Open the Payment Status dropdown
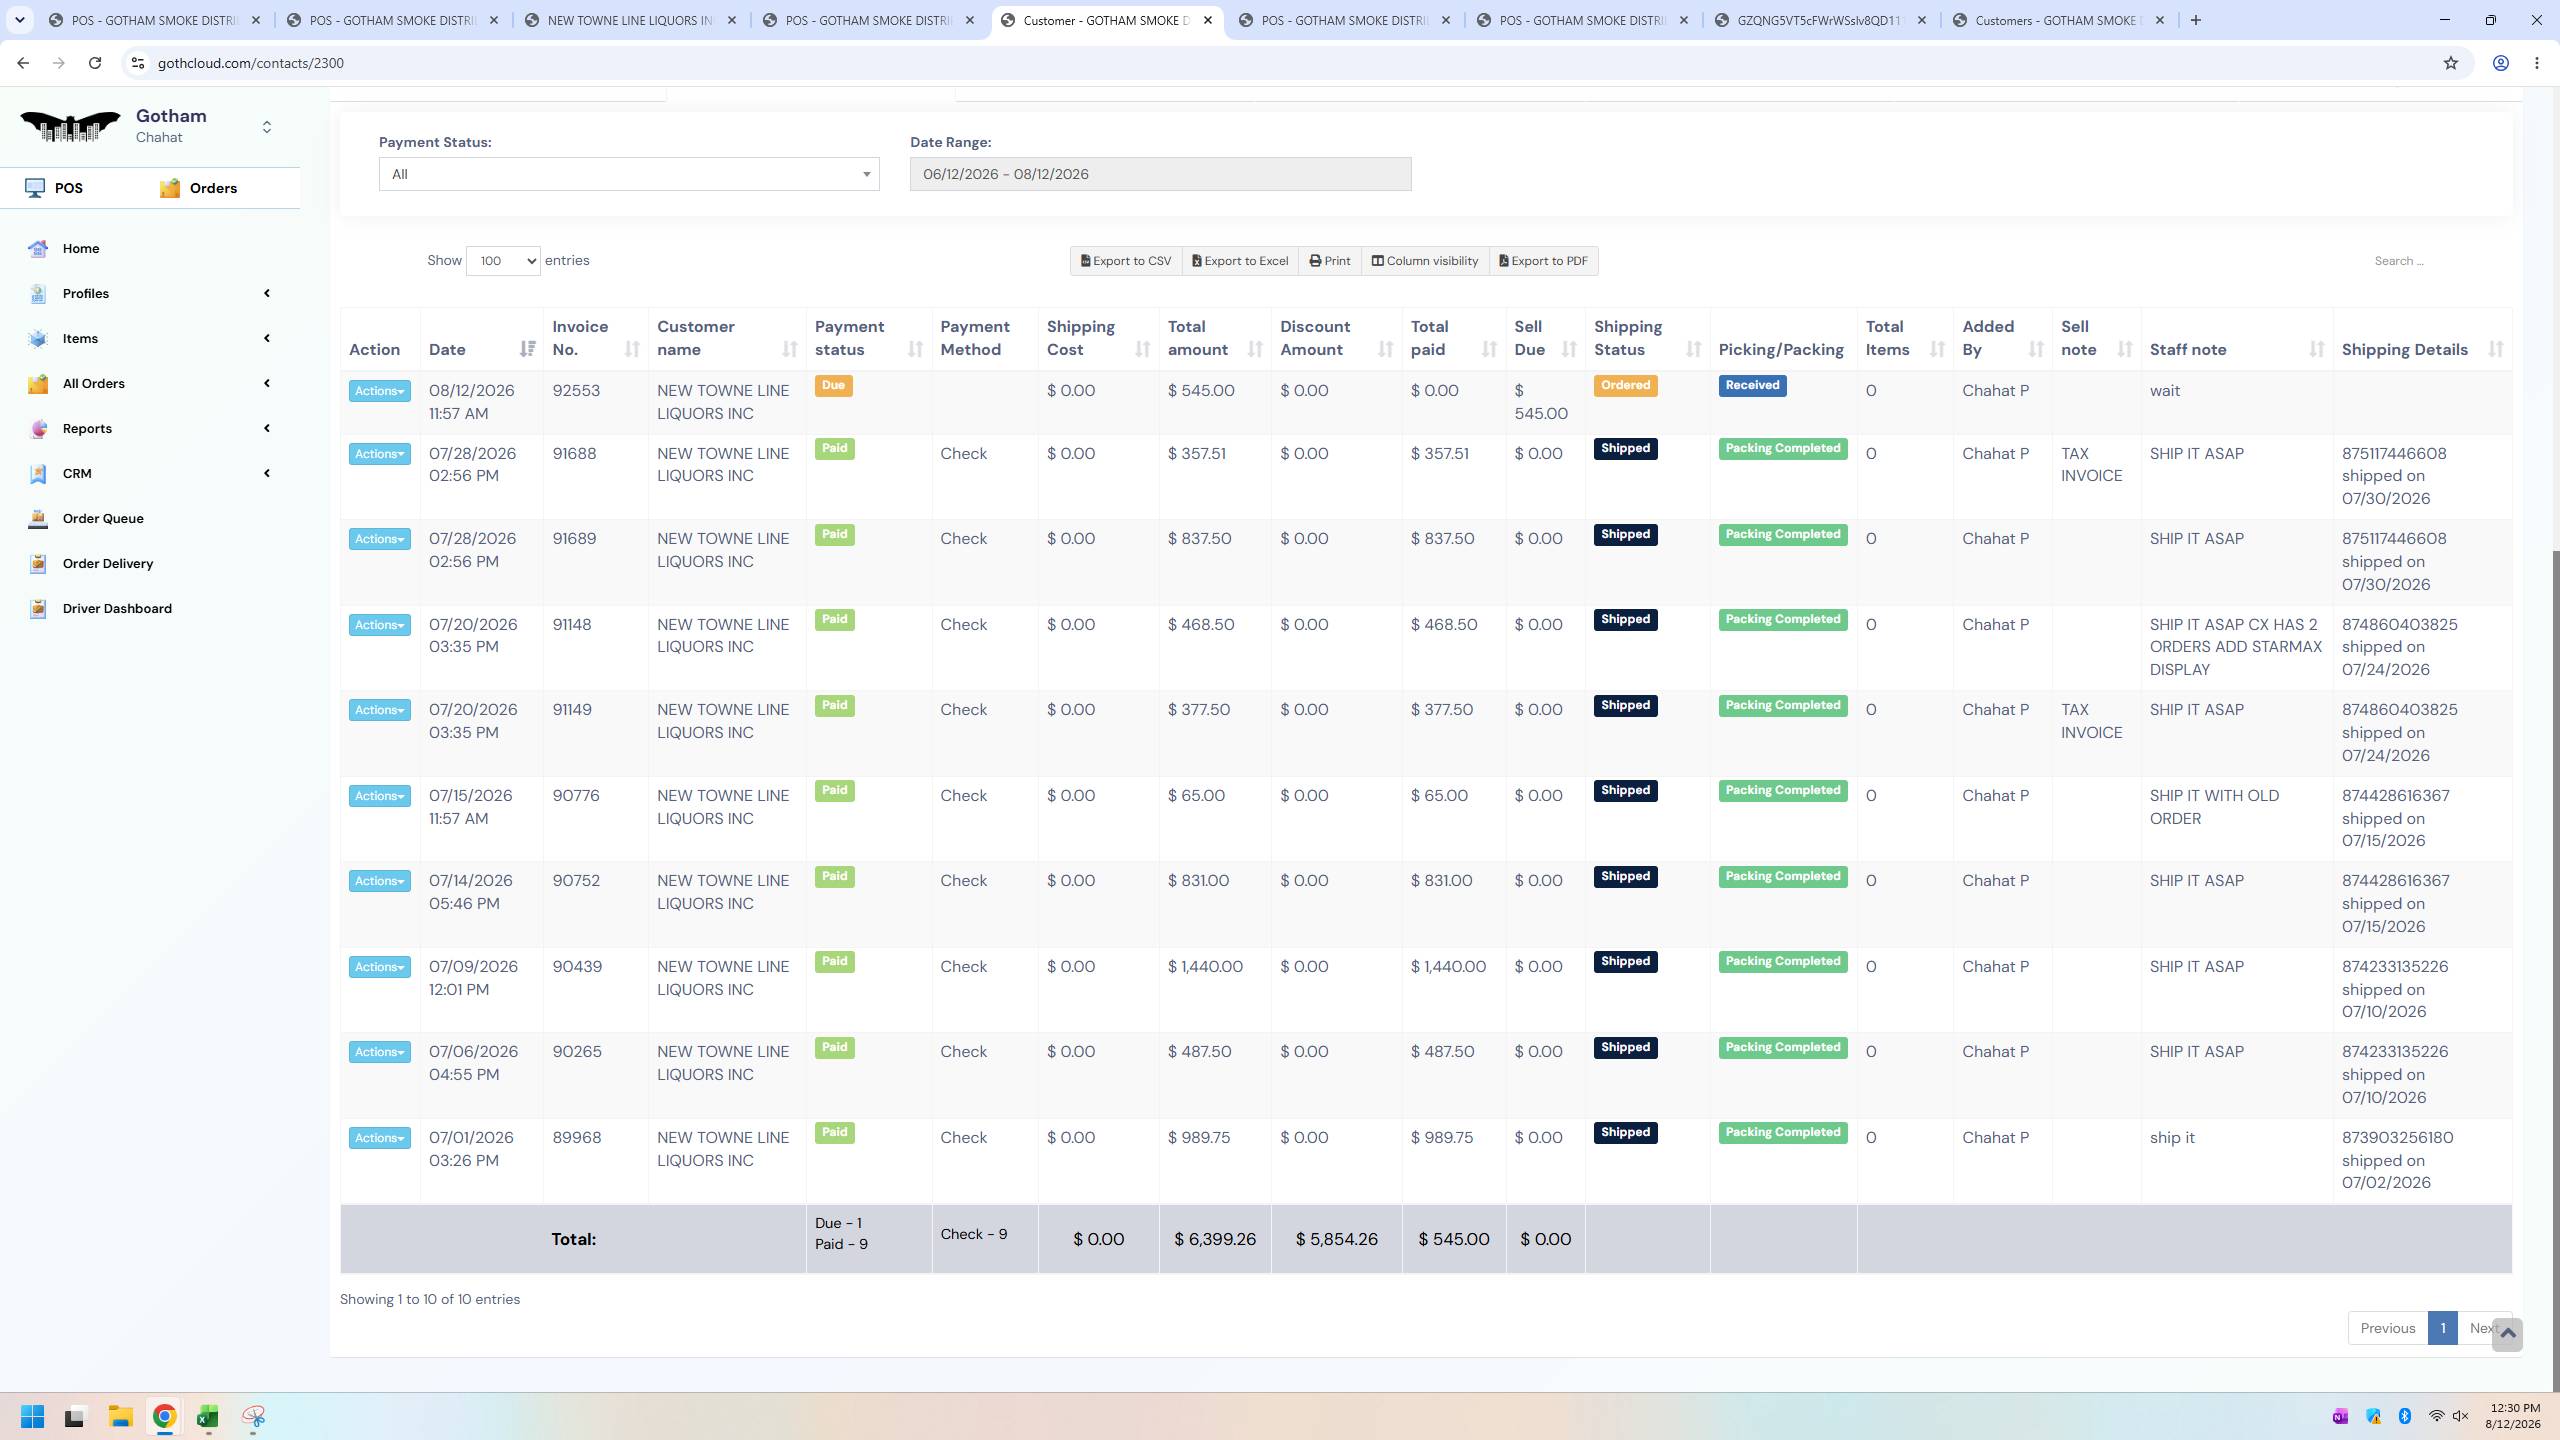 629,174
